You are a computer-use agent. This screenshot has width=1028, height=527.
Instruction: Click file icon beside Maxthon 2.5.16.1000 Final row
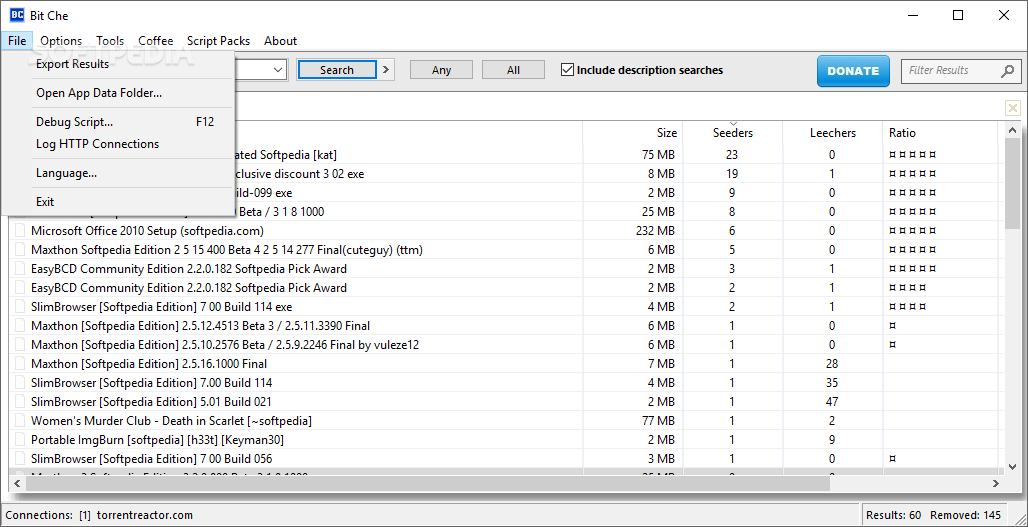pos(20,364)
